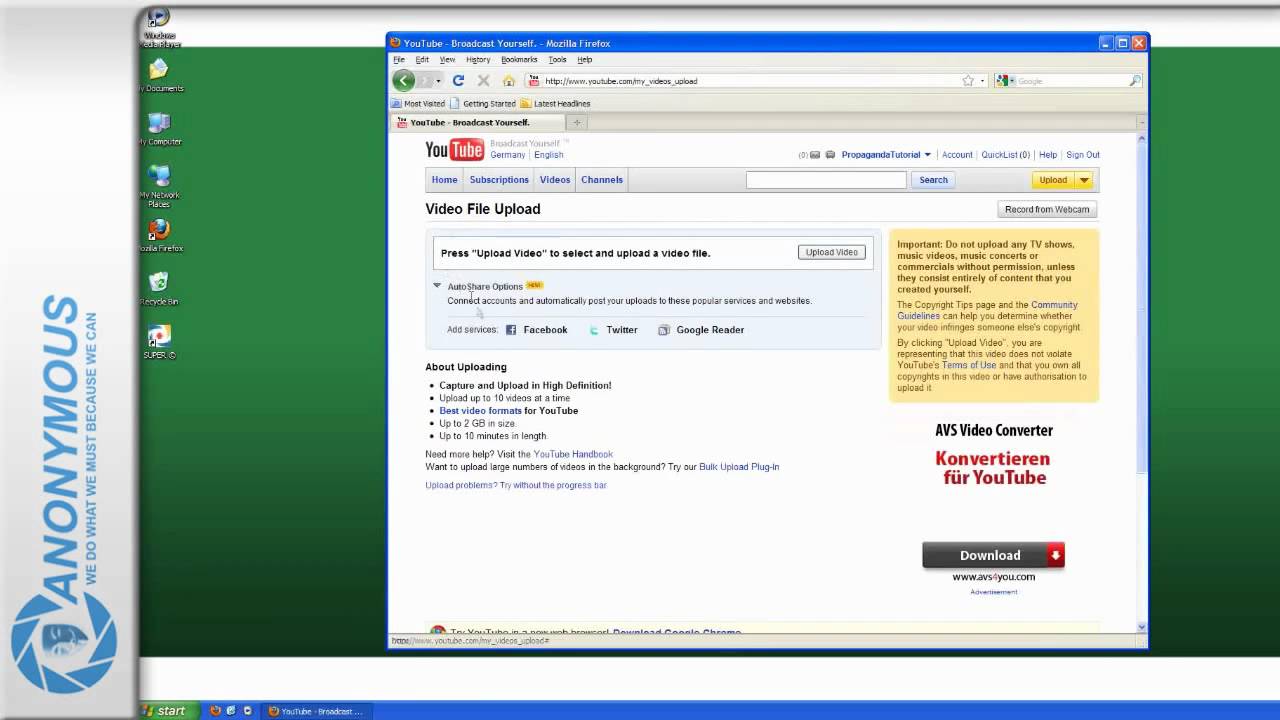The height and width of the screenshot is (720, 1280).
Task: Click the YouTube logo
Action: (x=455, y=150)
